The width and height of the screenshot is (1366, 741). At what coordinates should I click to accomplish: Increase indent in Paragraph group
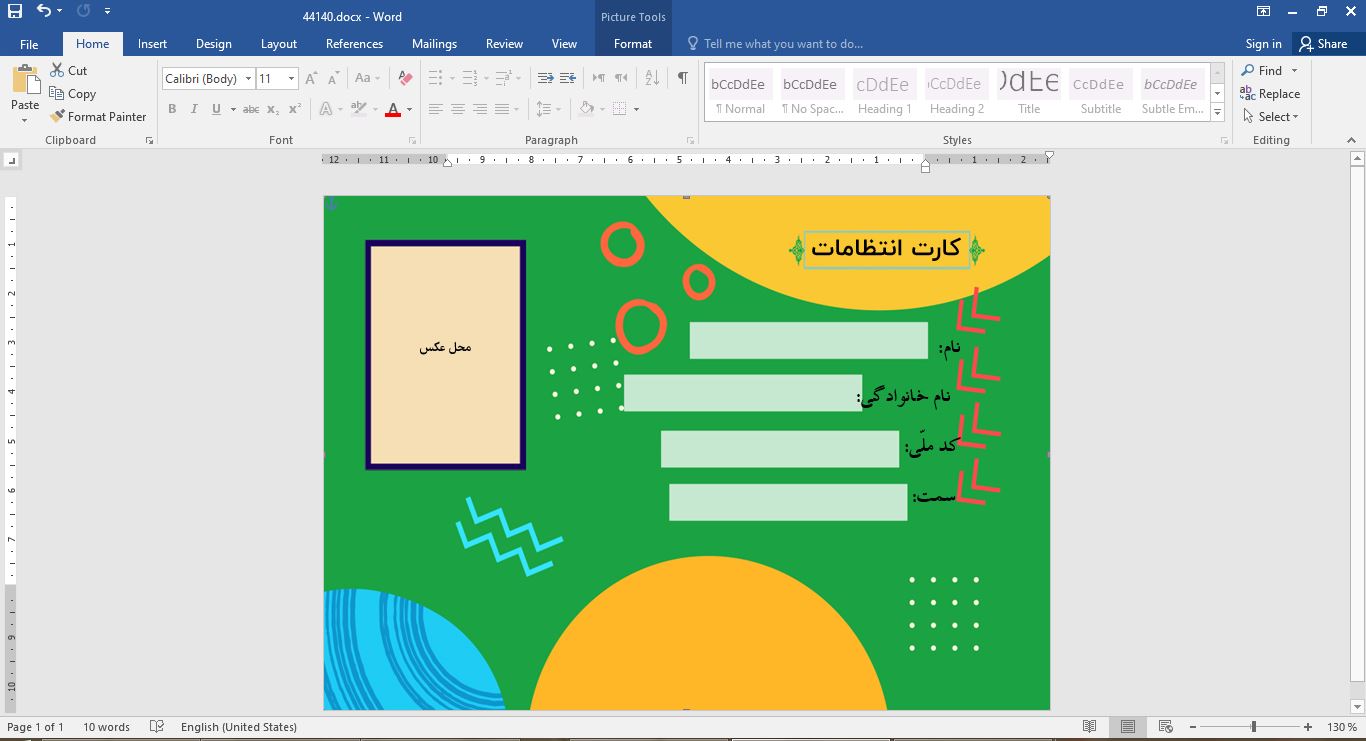pyautogui.click(x=567, y=78)
